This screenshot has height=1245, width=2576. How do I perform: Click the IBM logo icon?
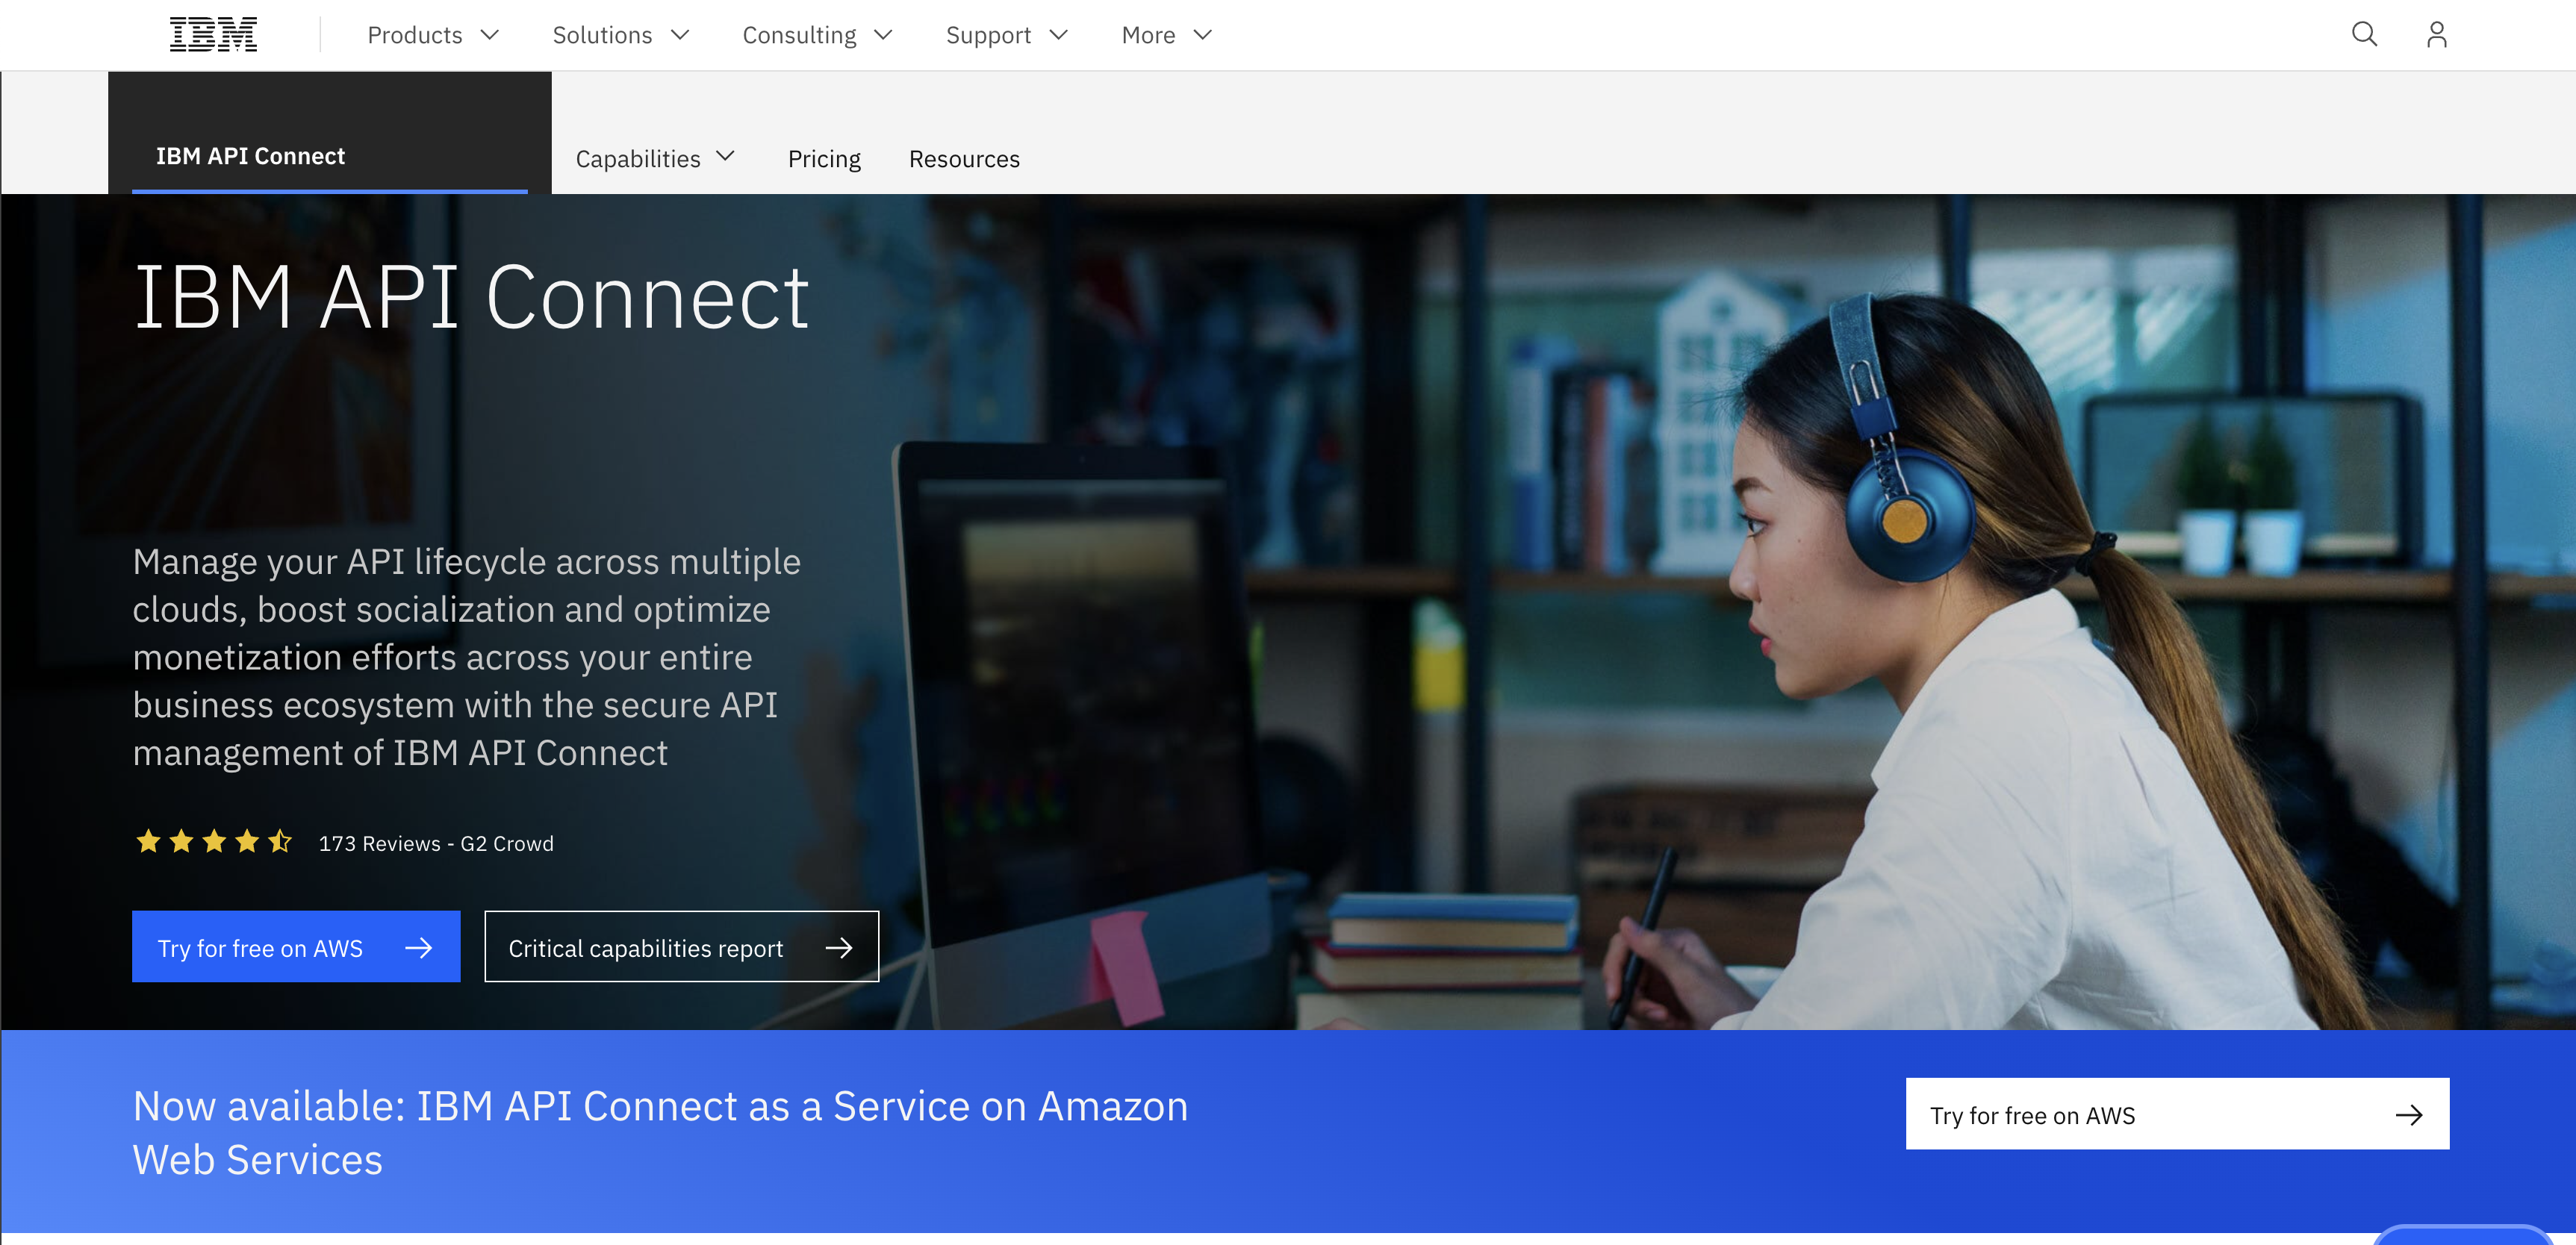pos(213,35)
